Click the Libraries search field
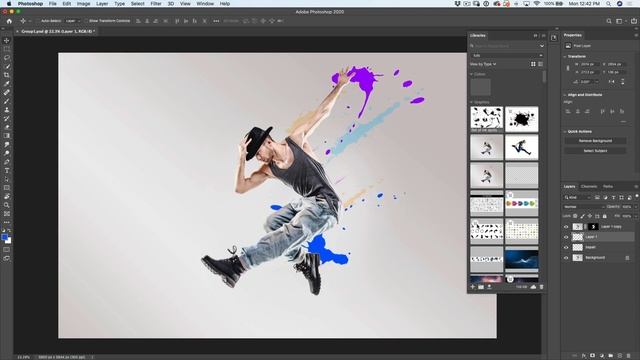 507,46
